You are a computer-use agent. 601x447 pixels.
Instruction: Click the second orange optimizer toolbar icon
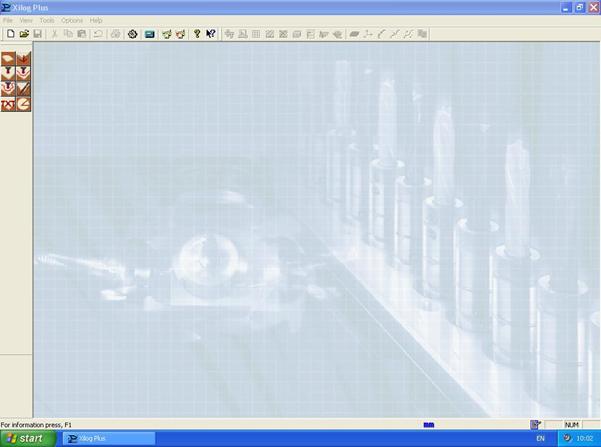(x=181, y=34)
